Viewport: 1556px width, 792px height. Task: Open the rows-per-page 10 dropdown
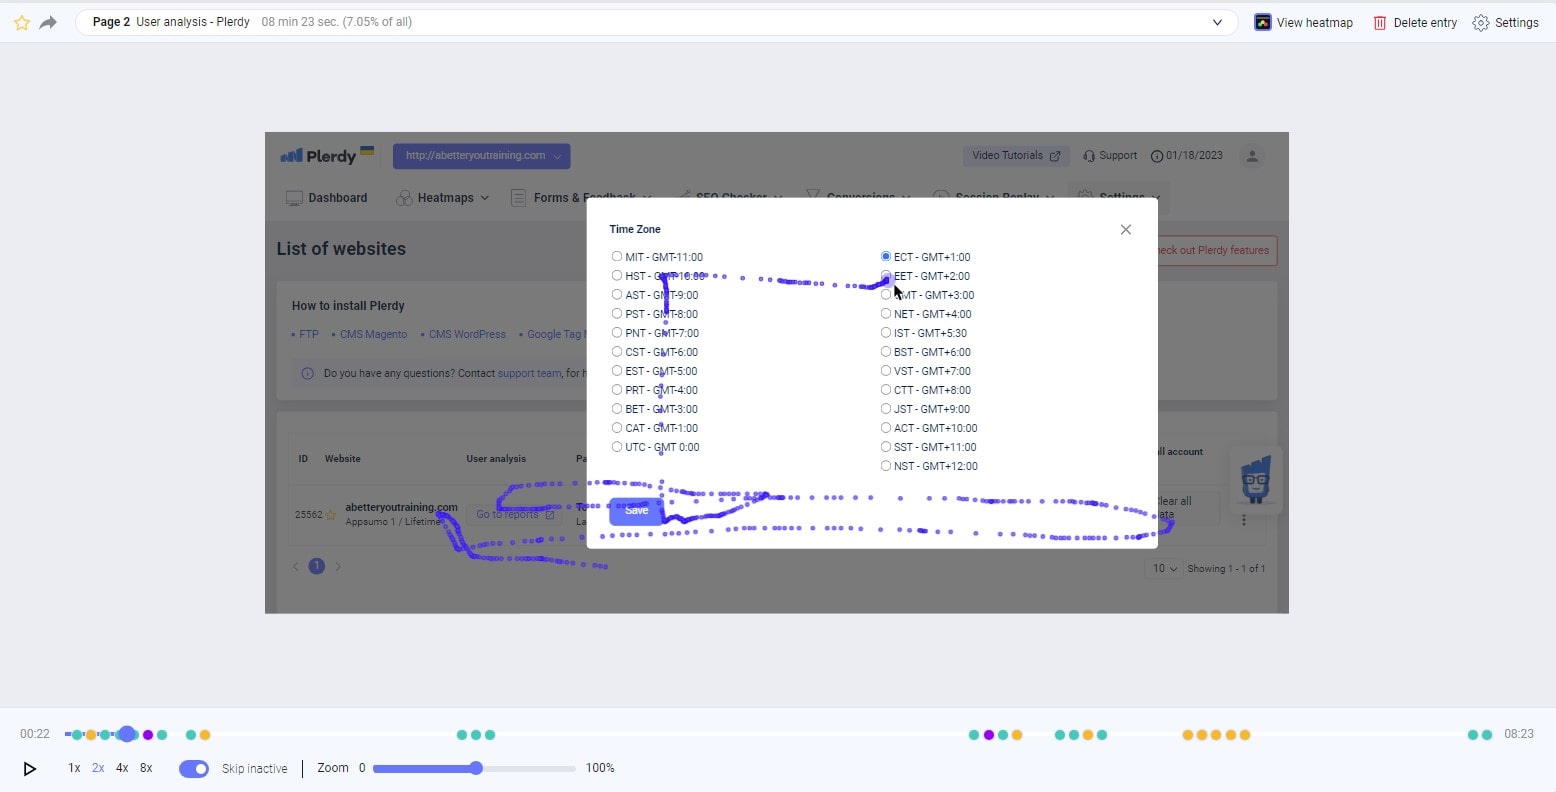point(1162,568)
